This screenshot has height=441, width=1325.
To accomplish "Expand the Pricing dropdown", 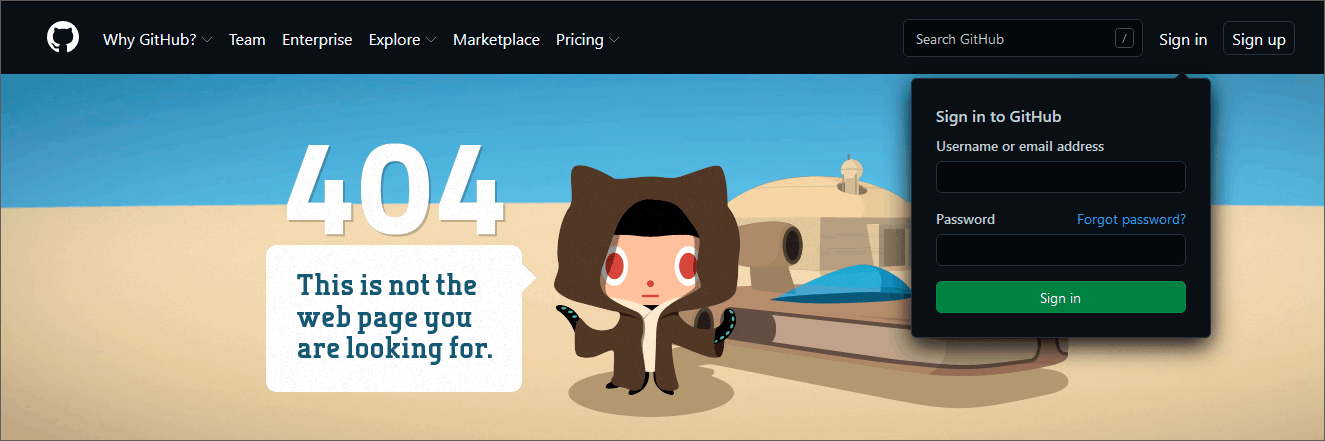I will point(587,40).
